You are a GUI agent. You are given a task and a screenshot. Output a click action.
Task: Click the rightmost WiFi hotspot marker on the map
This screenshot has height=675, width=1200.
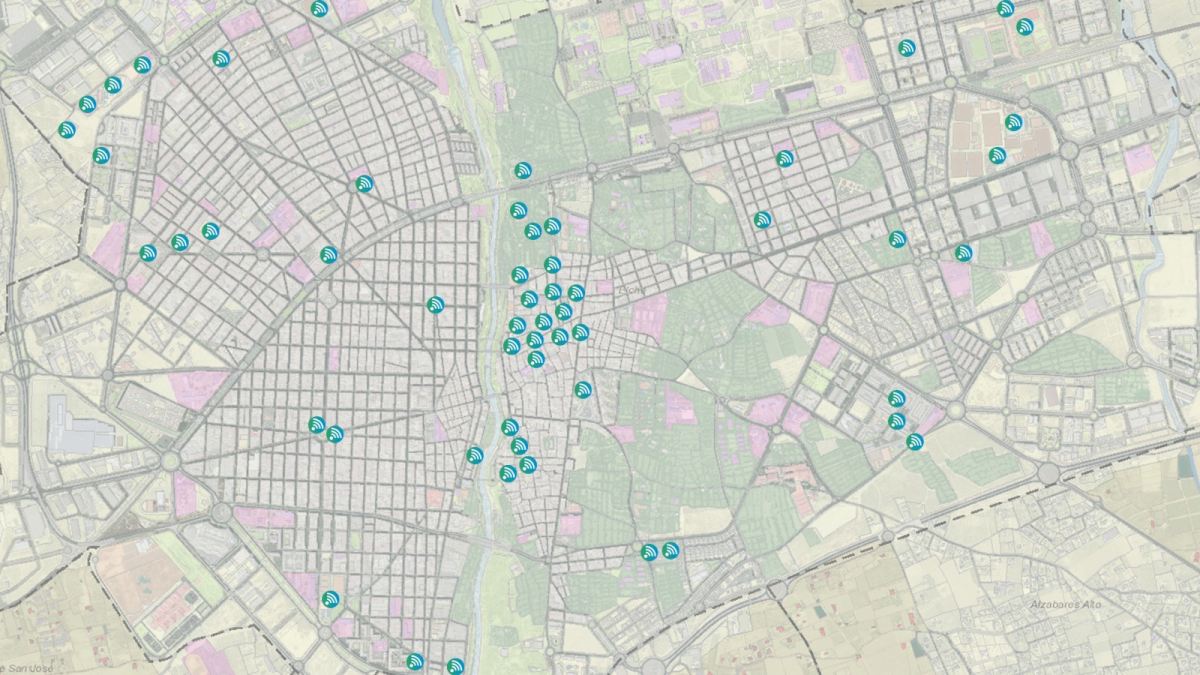tap(1025, 27)
